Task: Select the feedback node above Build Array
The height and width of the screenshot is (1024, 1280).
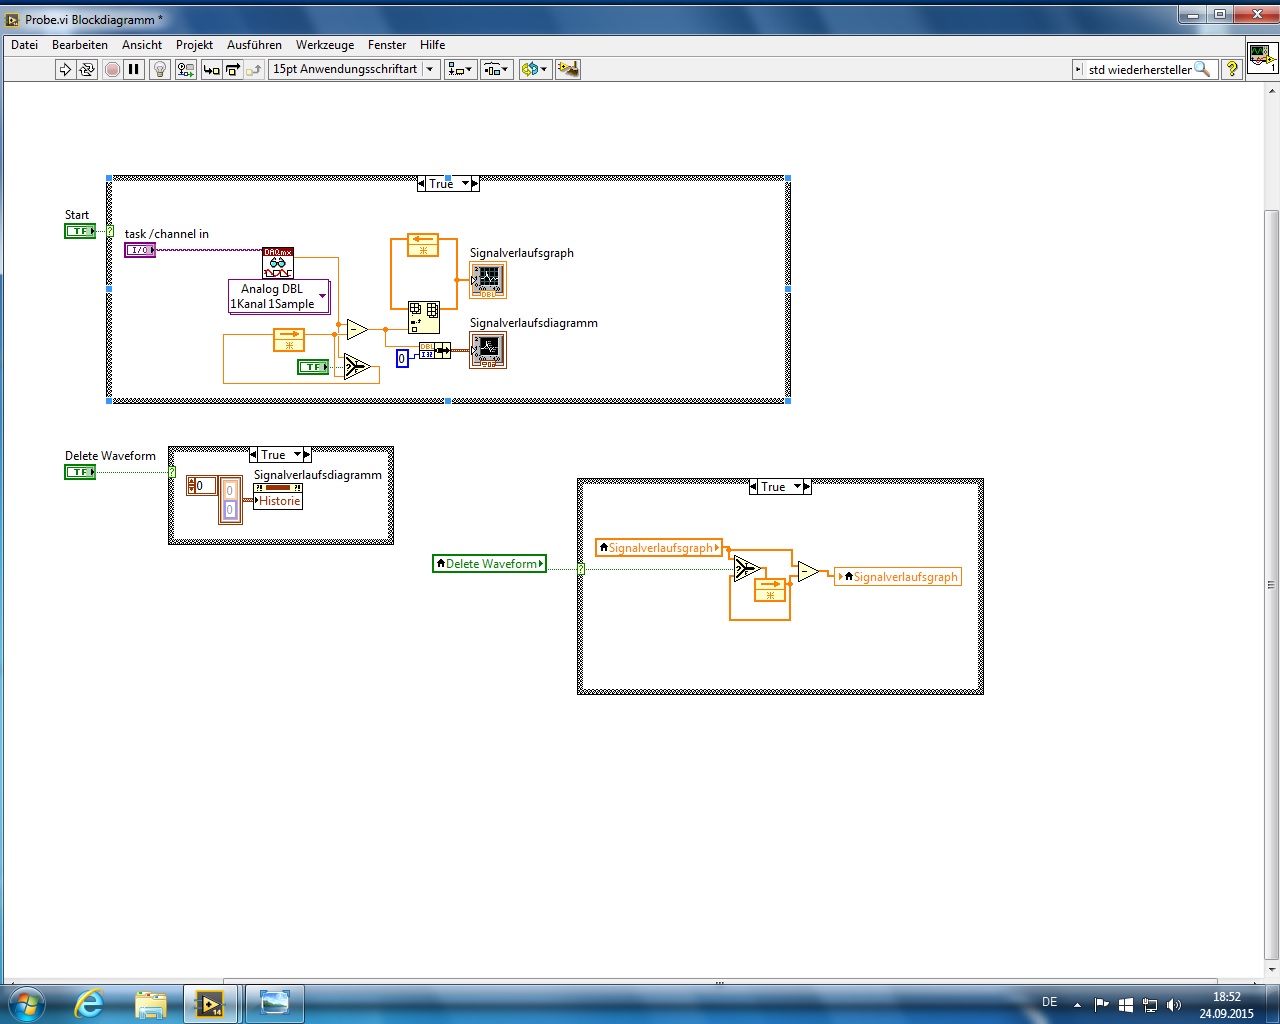Action: tap(423, 245)
